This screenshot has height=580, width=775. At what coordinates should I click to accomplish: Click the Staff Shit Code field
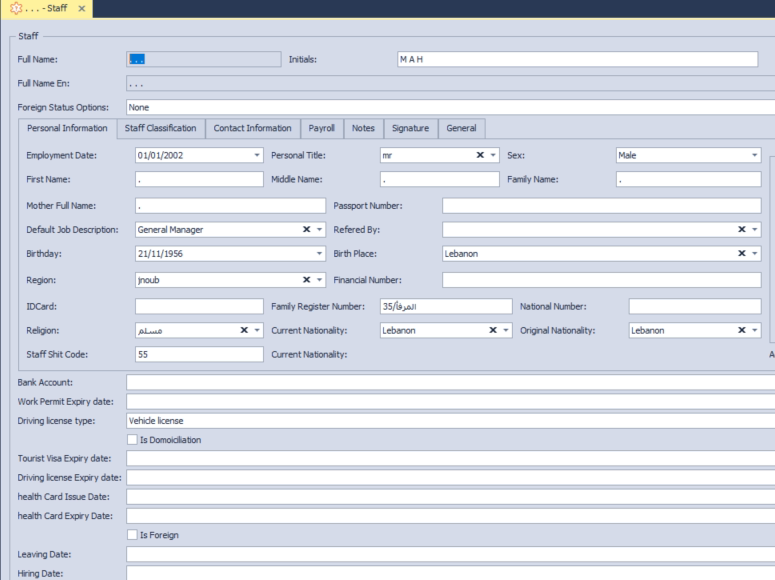click(197, 353)
